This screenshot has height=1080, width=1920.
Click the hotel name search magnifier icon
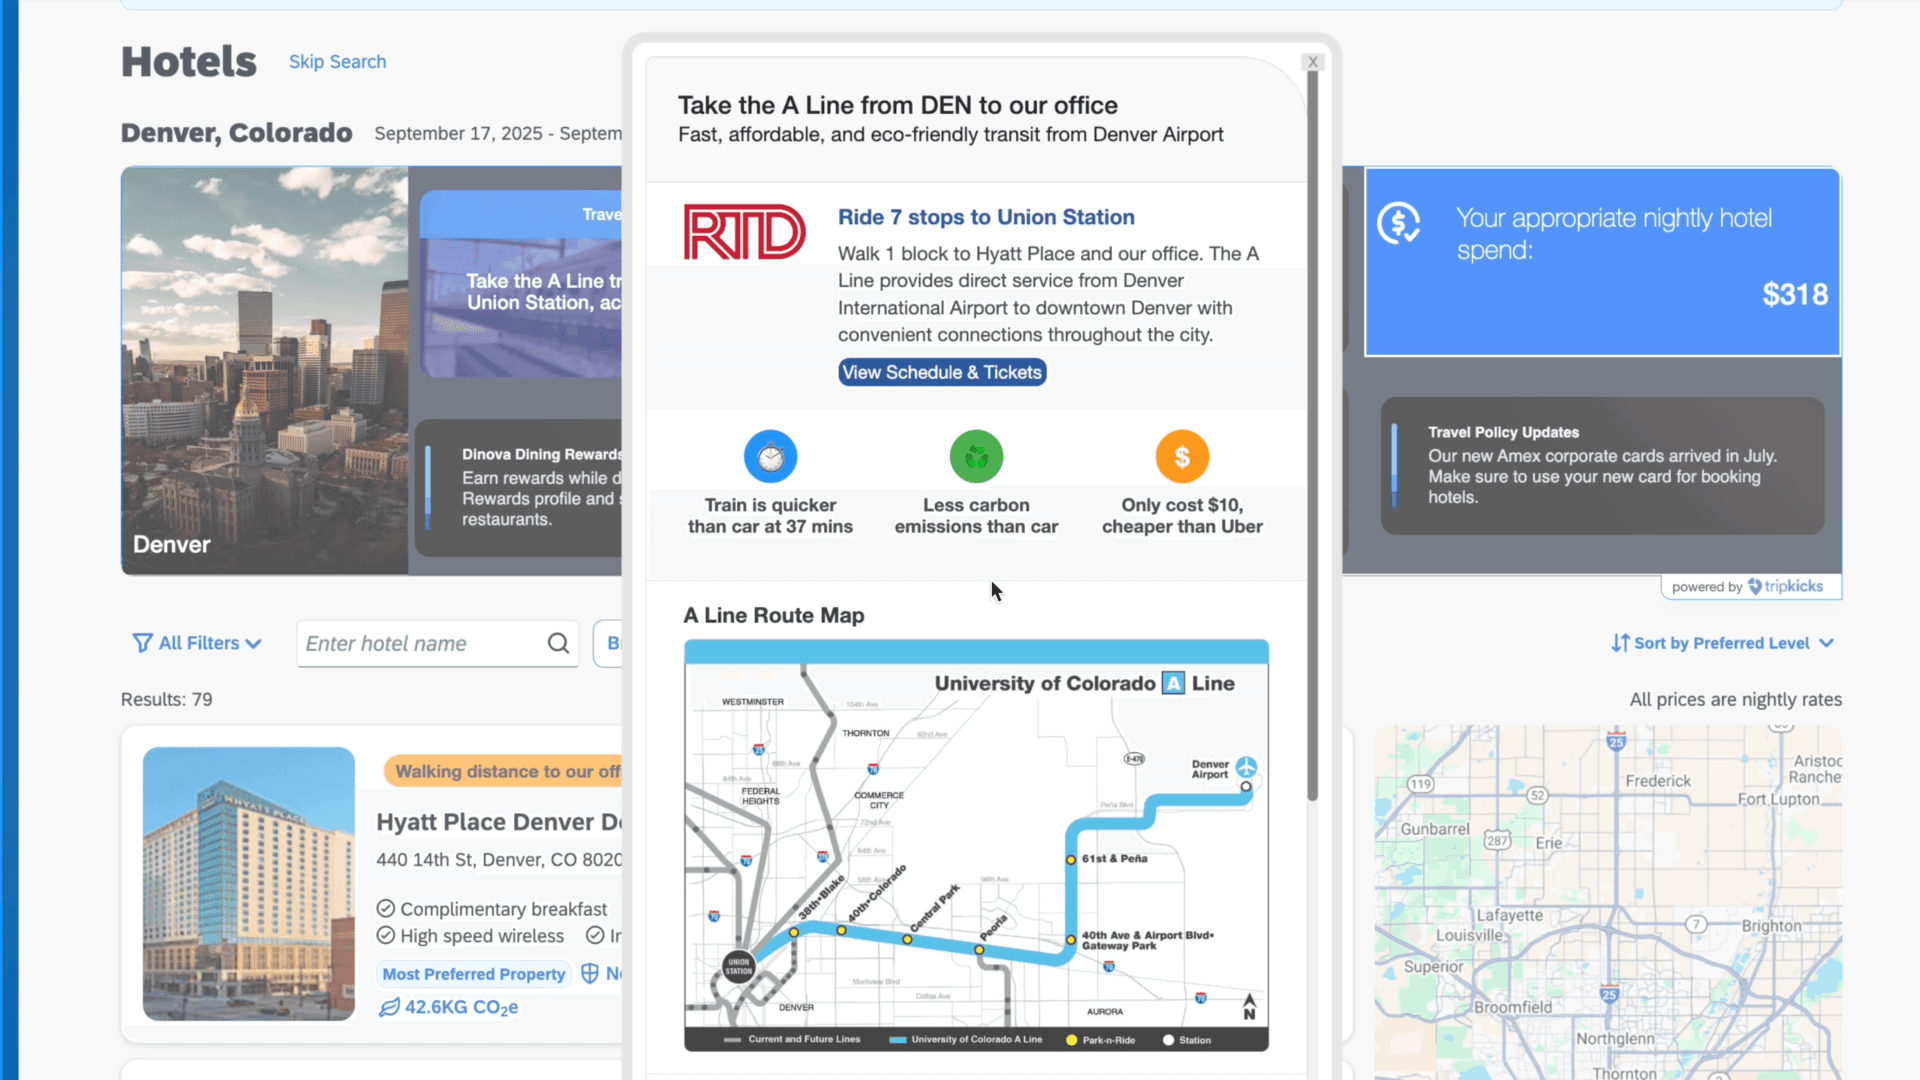pyautogui.click(x=558, y=643)
